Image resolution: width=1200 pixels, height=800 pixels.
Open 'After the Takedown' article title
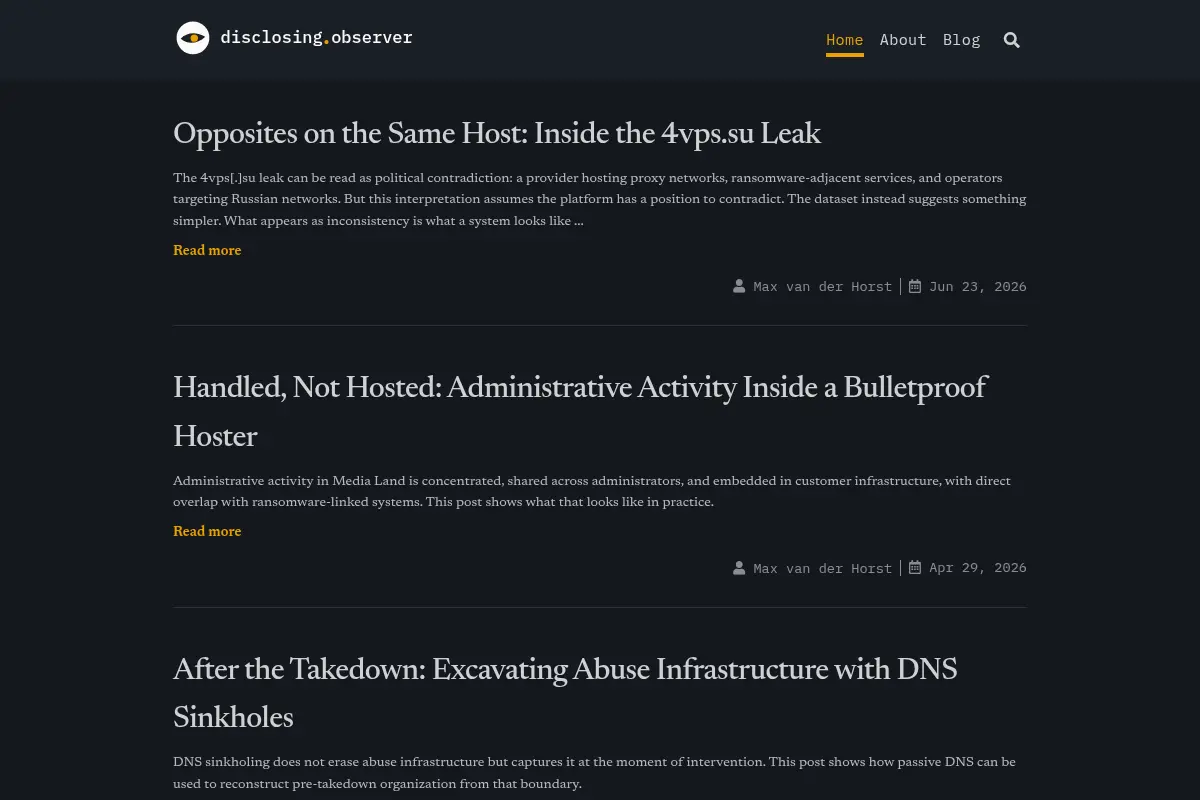565,693
